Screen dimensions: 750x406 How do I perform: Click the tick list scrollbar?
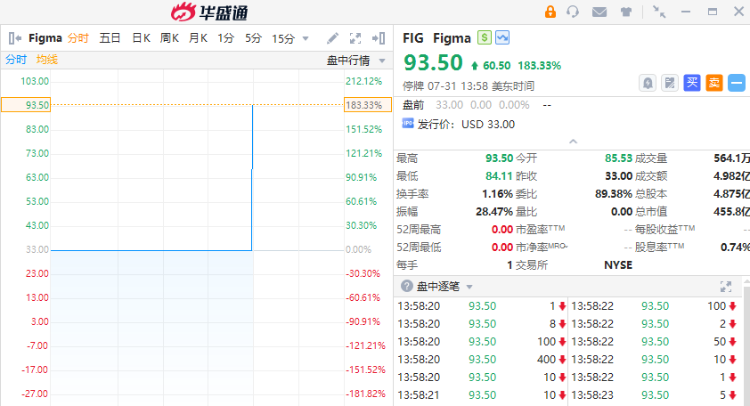point(746,342)
